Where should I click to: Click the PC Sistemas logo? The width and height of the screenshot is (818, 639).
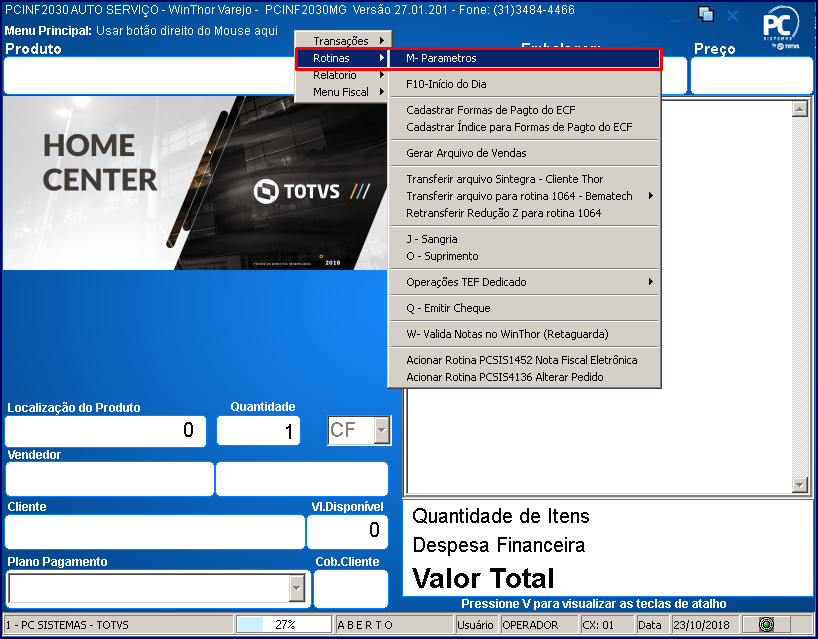point(781,28)
